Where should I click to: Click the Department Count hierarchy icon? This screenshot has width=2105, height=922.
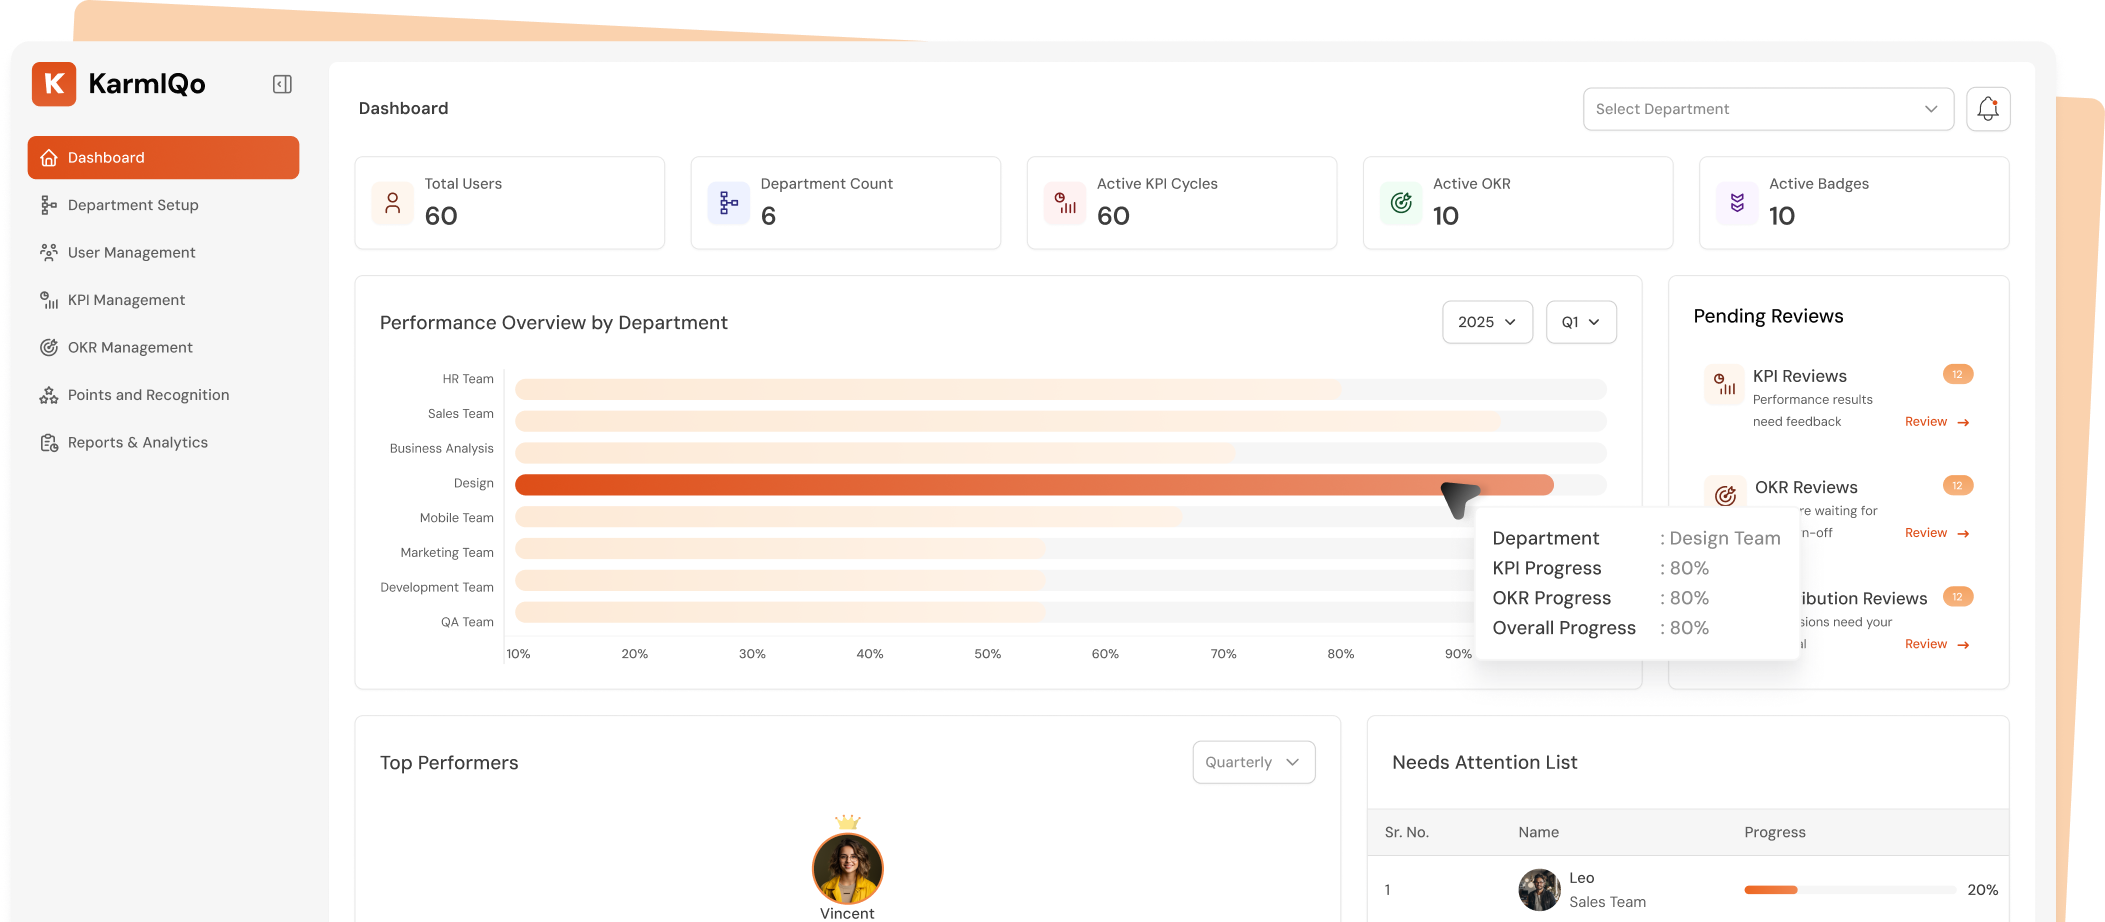(729, 203)
